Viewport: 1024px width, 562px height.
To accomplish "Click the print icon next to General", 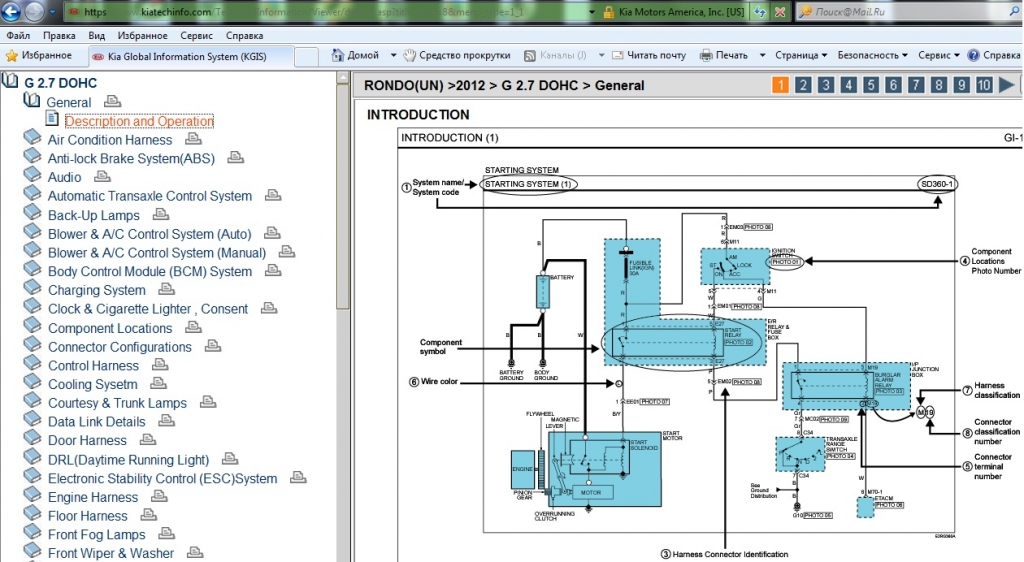I will tap(112, 101).
